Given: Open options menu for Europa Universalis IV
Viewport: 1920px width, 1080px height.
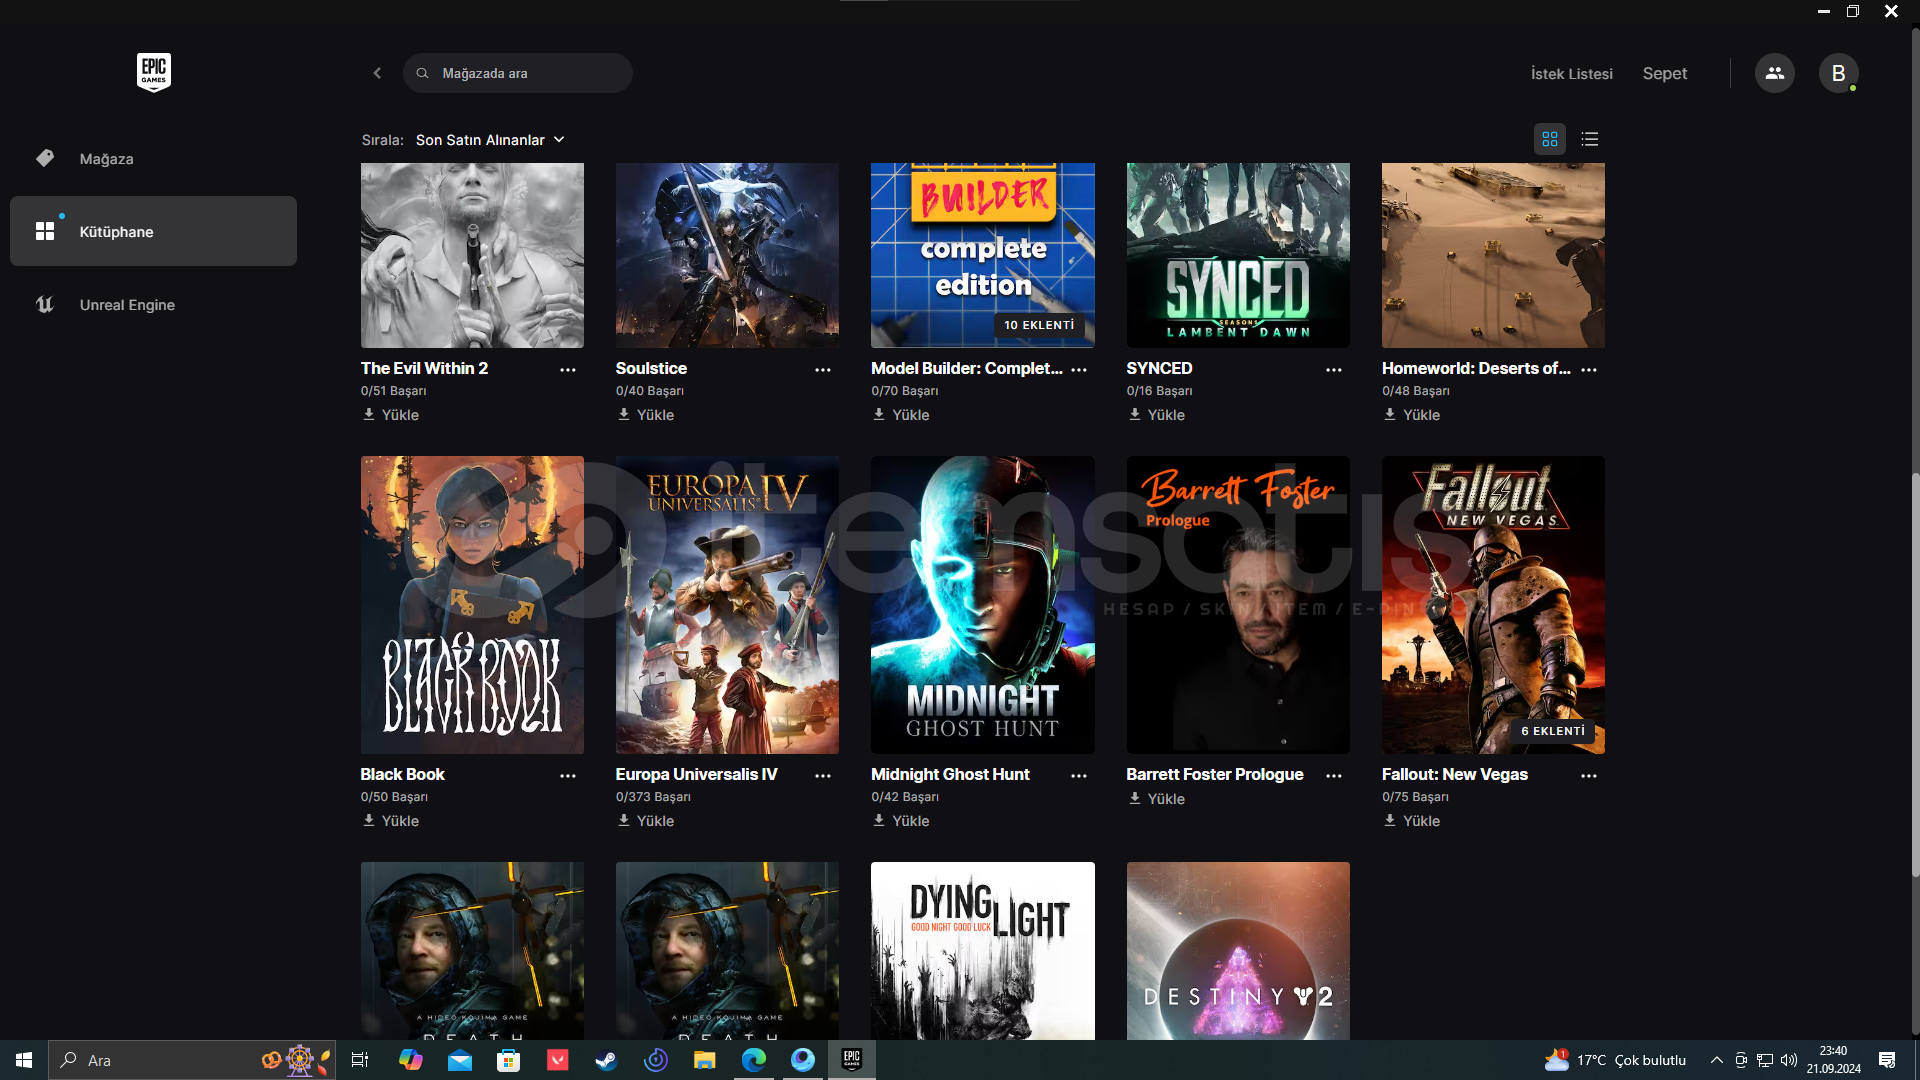Looking at the screenshot, I should pos(823,775).
